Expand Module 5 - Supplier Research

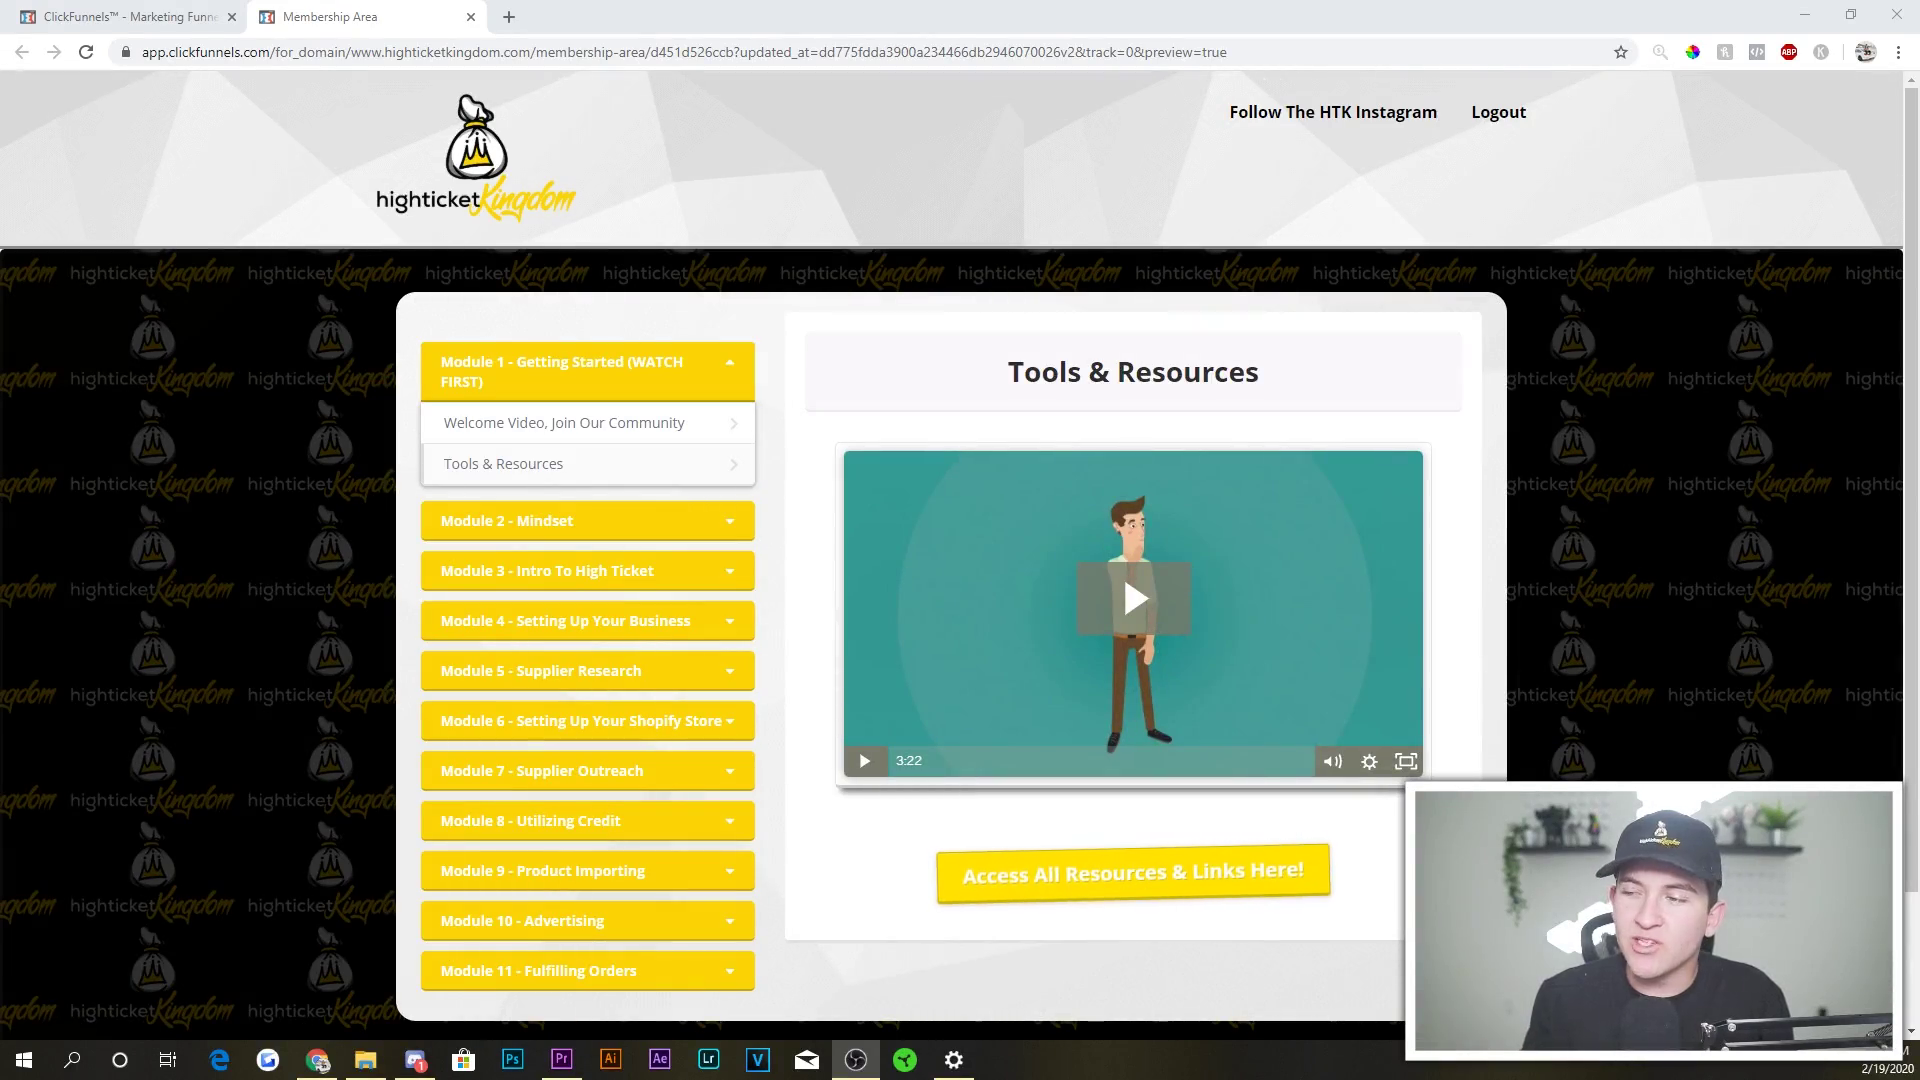point(587,671)
